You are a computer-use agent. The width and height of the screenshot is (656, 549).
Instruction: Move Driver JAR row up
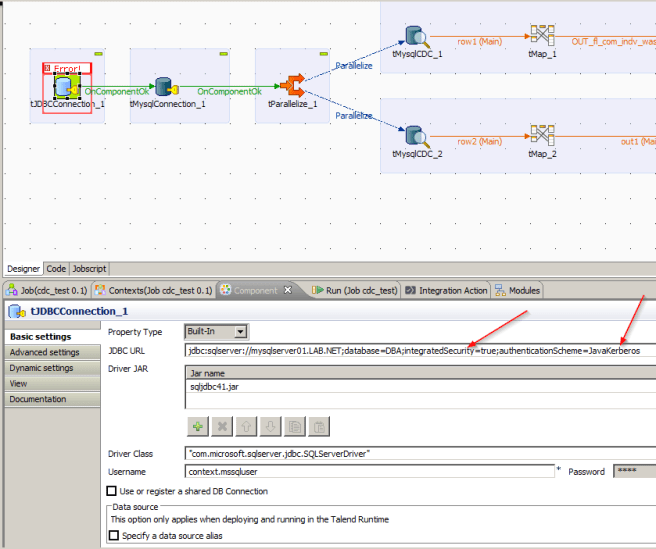click(246, 426)
